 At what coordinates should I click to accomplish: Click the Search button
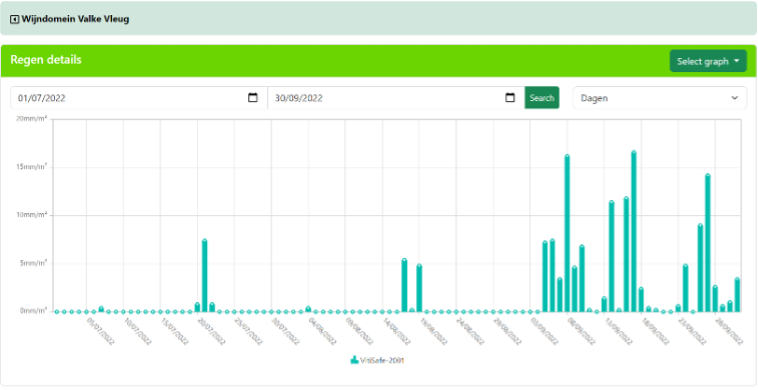pos(541,98)
